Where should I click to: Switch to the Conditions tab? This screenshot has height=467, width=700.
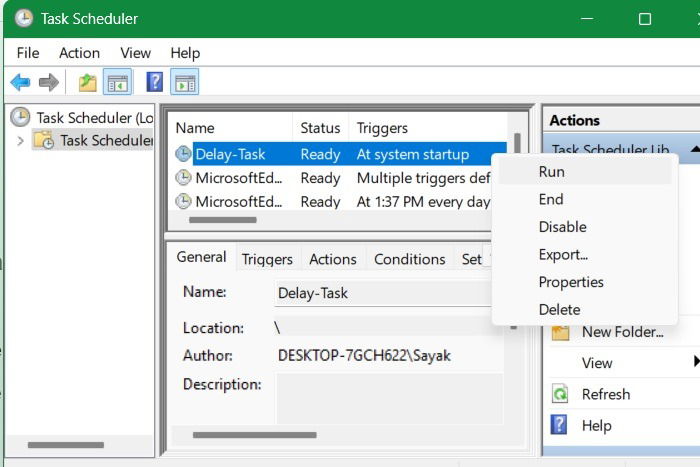click(409, 259)
